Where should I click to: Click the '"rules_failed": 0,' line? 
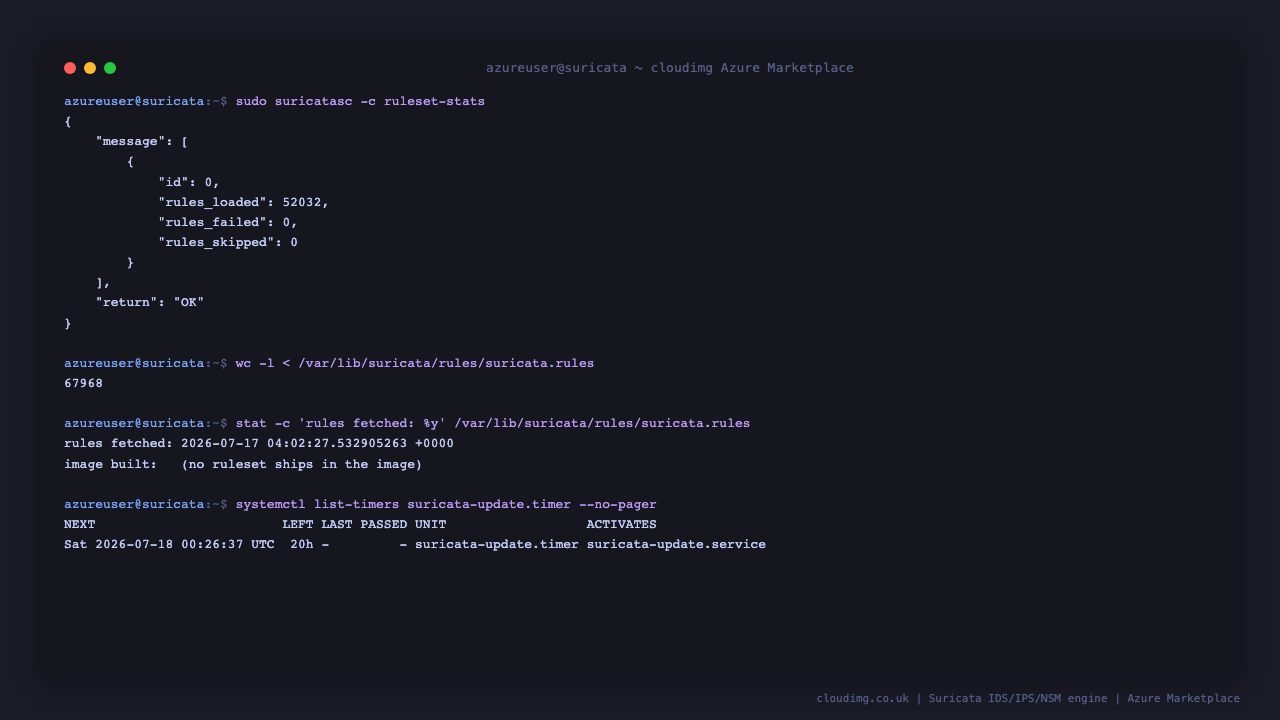click(x=228, y=222)
